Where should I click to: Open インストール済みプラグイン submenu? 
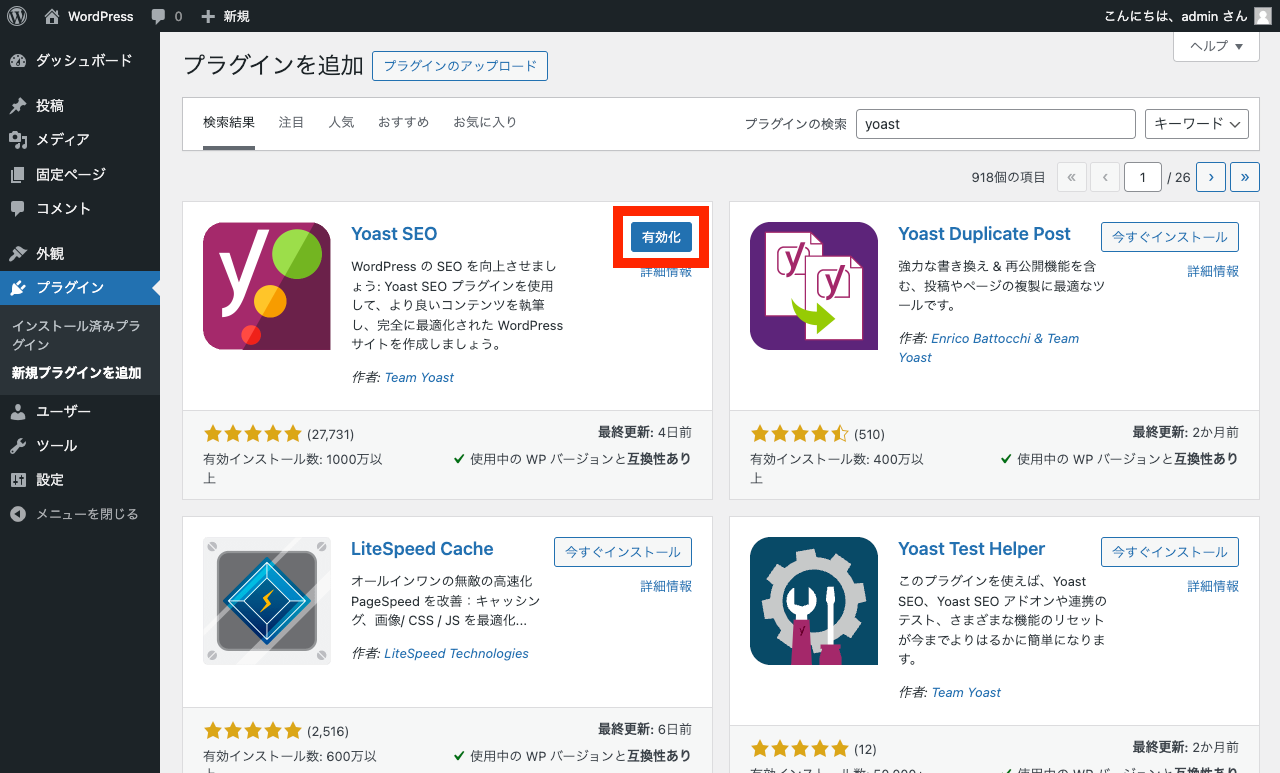tap(76, 335)
